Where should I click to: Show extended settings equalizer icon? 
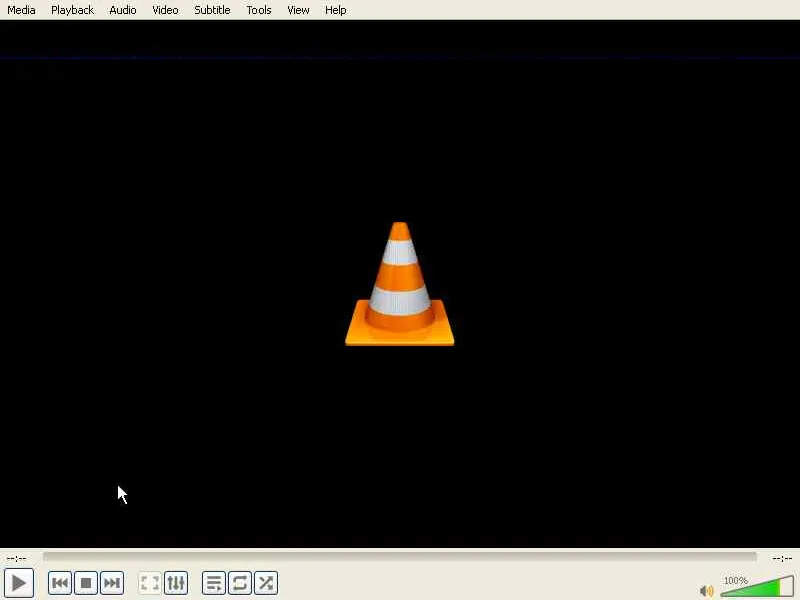coord(176,583)
